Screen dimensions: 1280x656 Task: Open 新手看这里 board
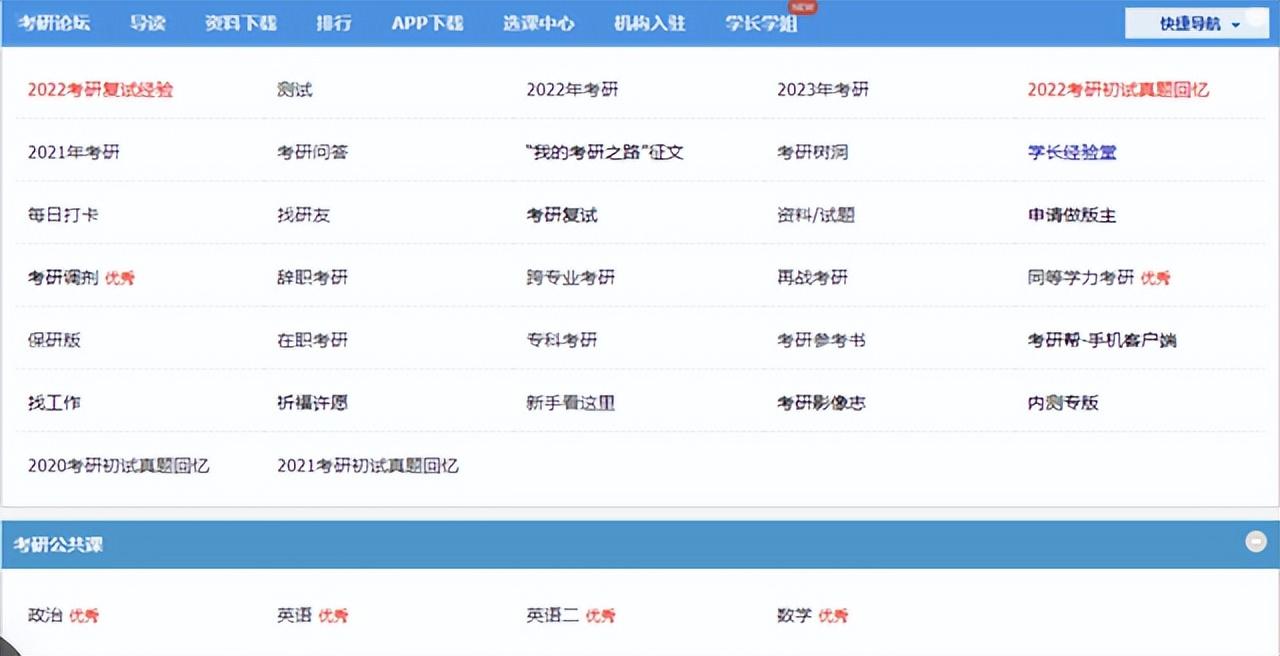click(x=570, y=403)
